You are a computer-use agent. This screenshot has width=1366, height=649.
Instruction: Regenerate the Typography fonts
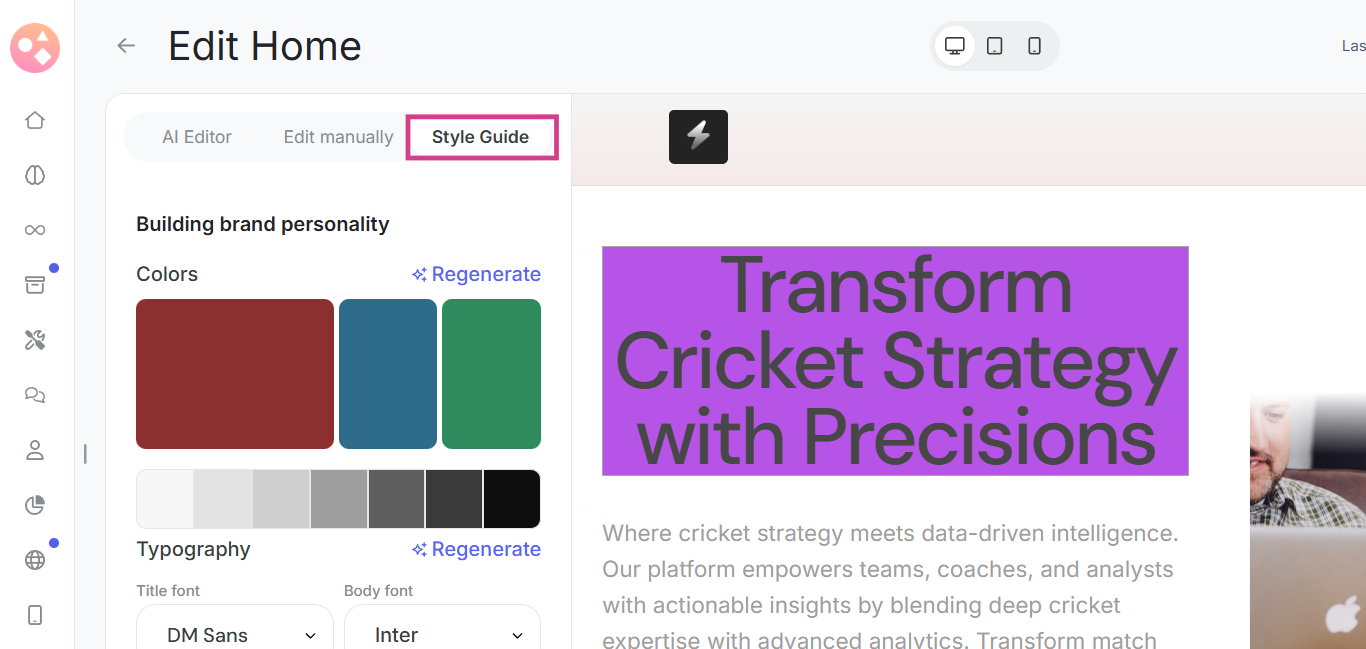476,549
